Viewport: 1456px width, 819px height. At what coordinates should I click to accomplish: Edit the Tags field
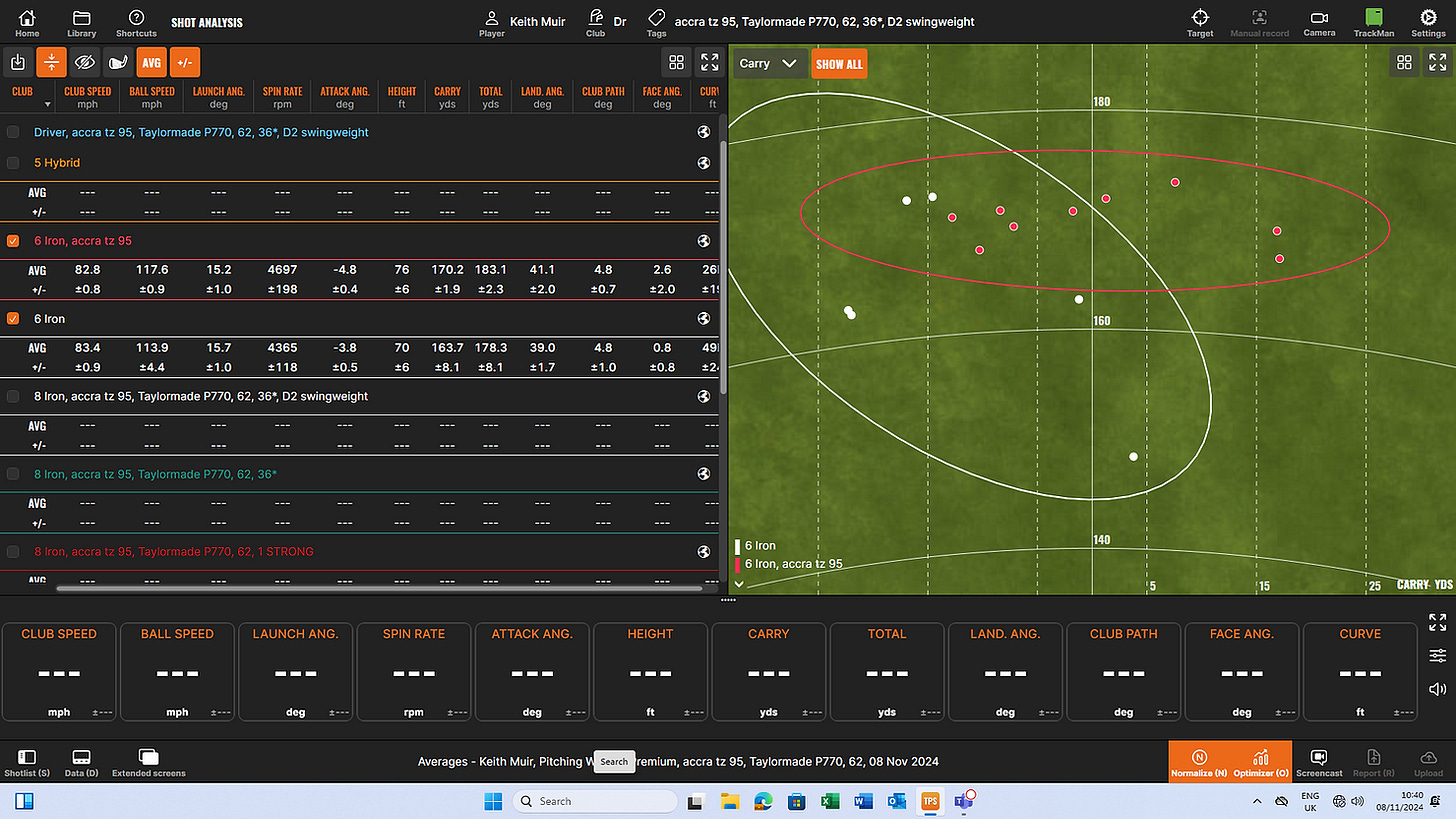click(810, 21)
